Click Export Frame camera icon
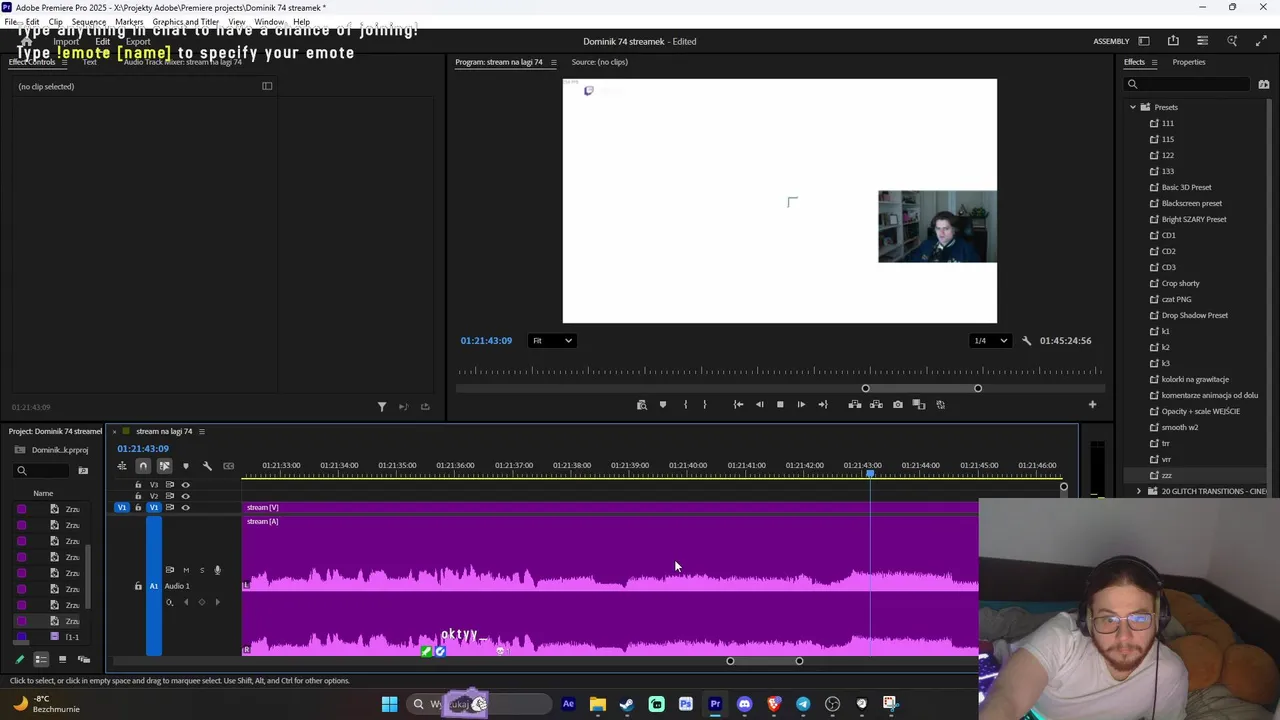The image size is (1280, 720). 897,405
